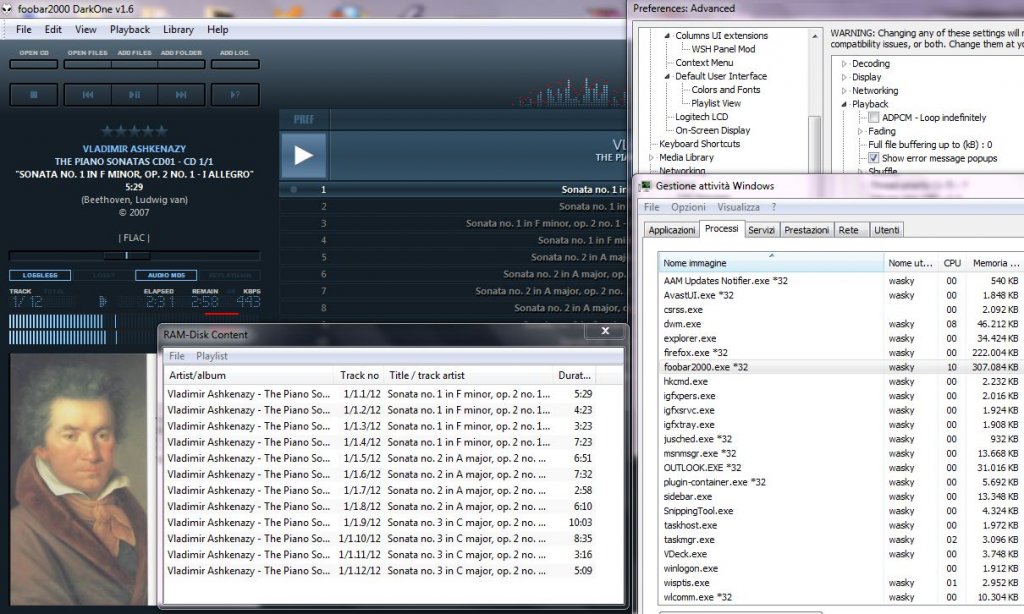The height and width of the screenshot is (614, 1024).
Task: Select Keyboard Shortcuts preferences page
Action: coord(699,144)
